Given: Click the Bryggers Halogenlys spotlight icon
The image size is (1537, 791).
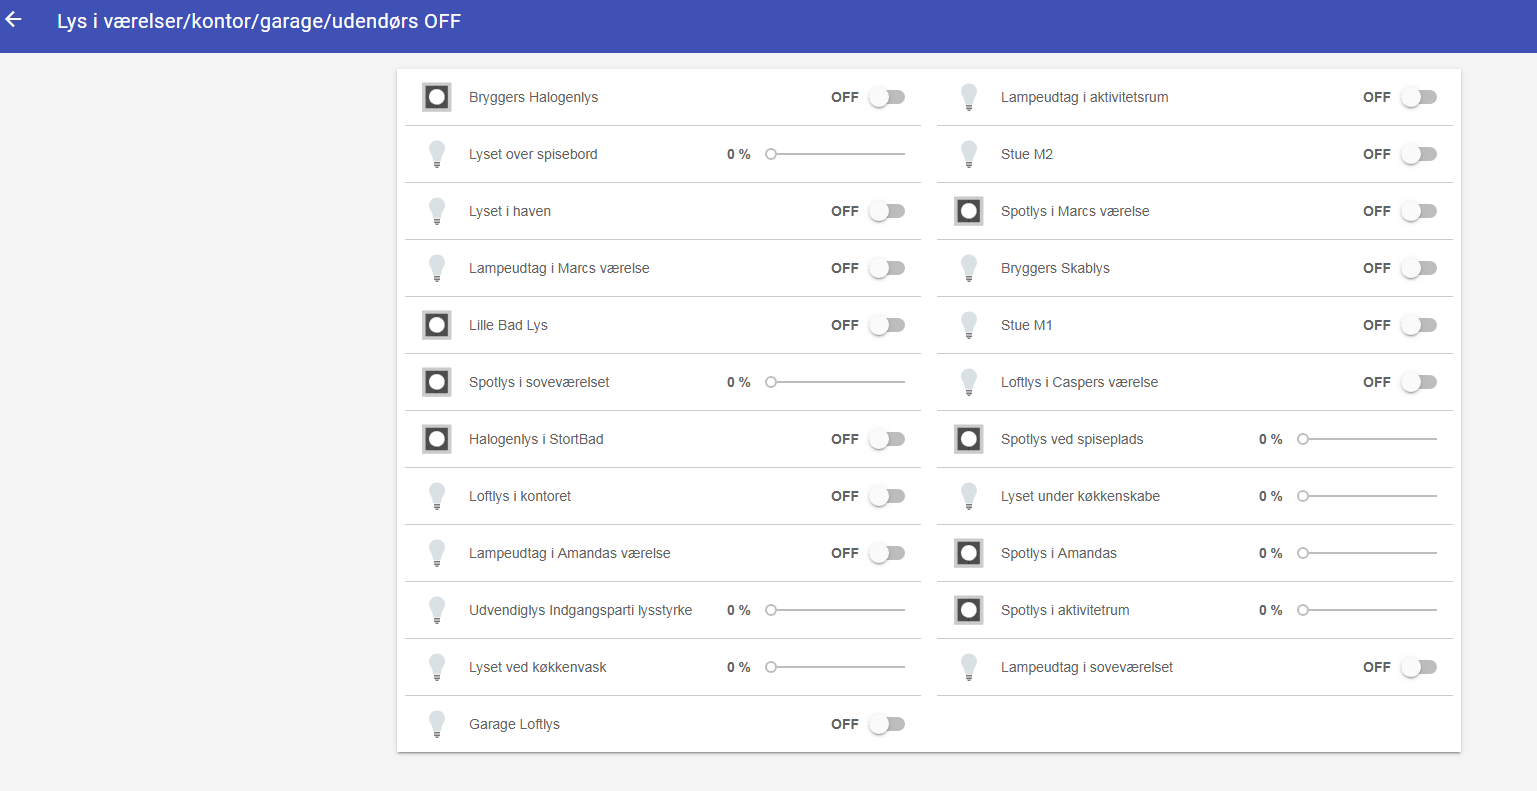Looking at the screenshot, I should tap(437, 97).
